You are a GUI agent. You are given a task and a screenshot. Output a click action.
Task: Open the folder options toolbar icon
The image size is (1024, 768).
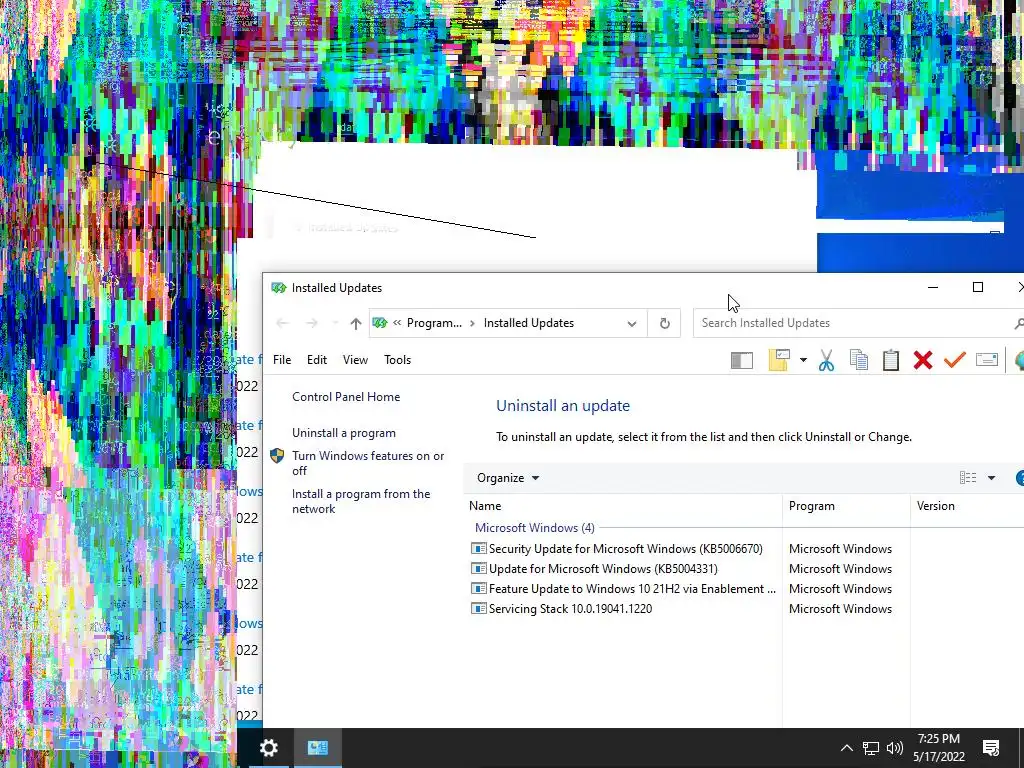779,360
